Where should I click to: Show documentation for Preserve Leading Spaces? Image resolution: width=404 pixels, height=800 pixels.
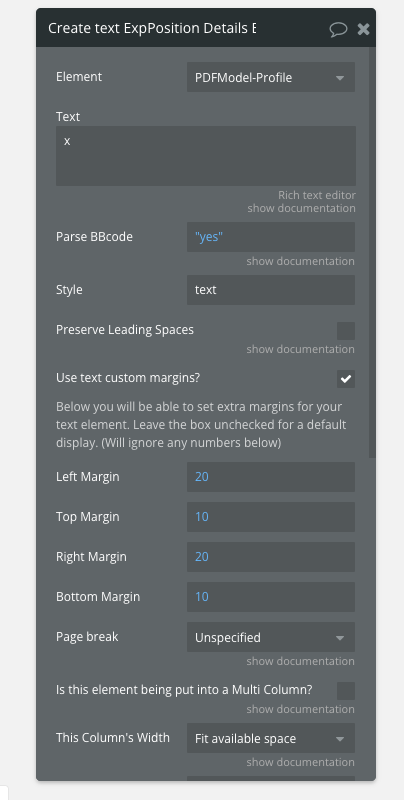tap(300, 349)
